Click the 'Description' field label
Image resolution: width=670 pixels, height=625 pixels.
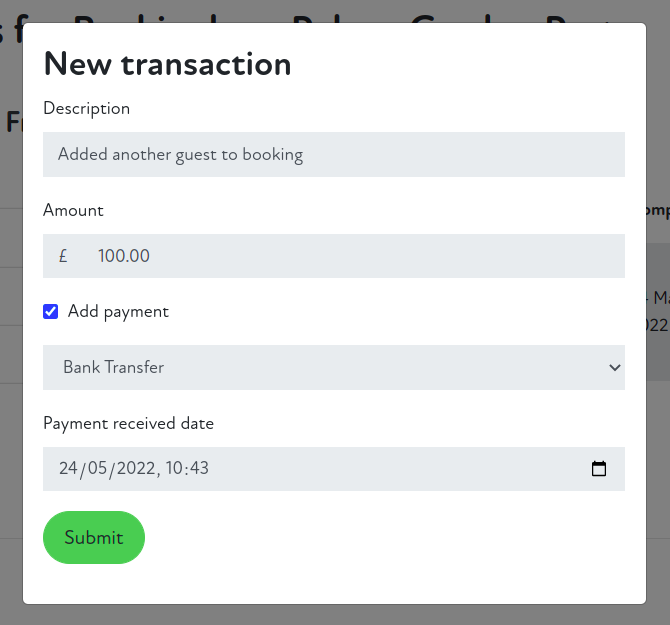[87, 108]
